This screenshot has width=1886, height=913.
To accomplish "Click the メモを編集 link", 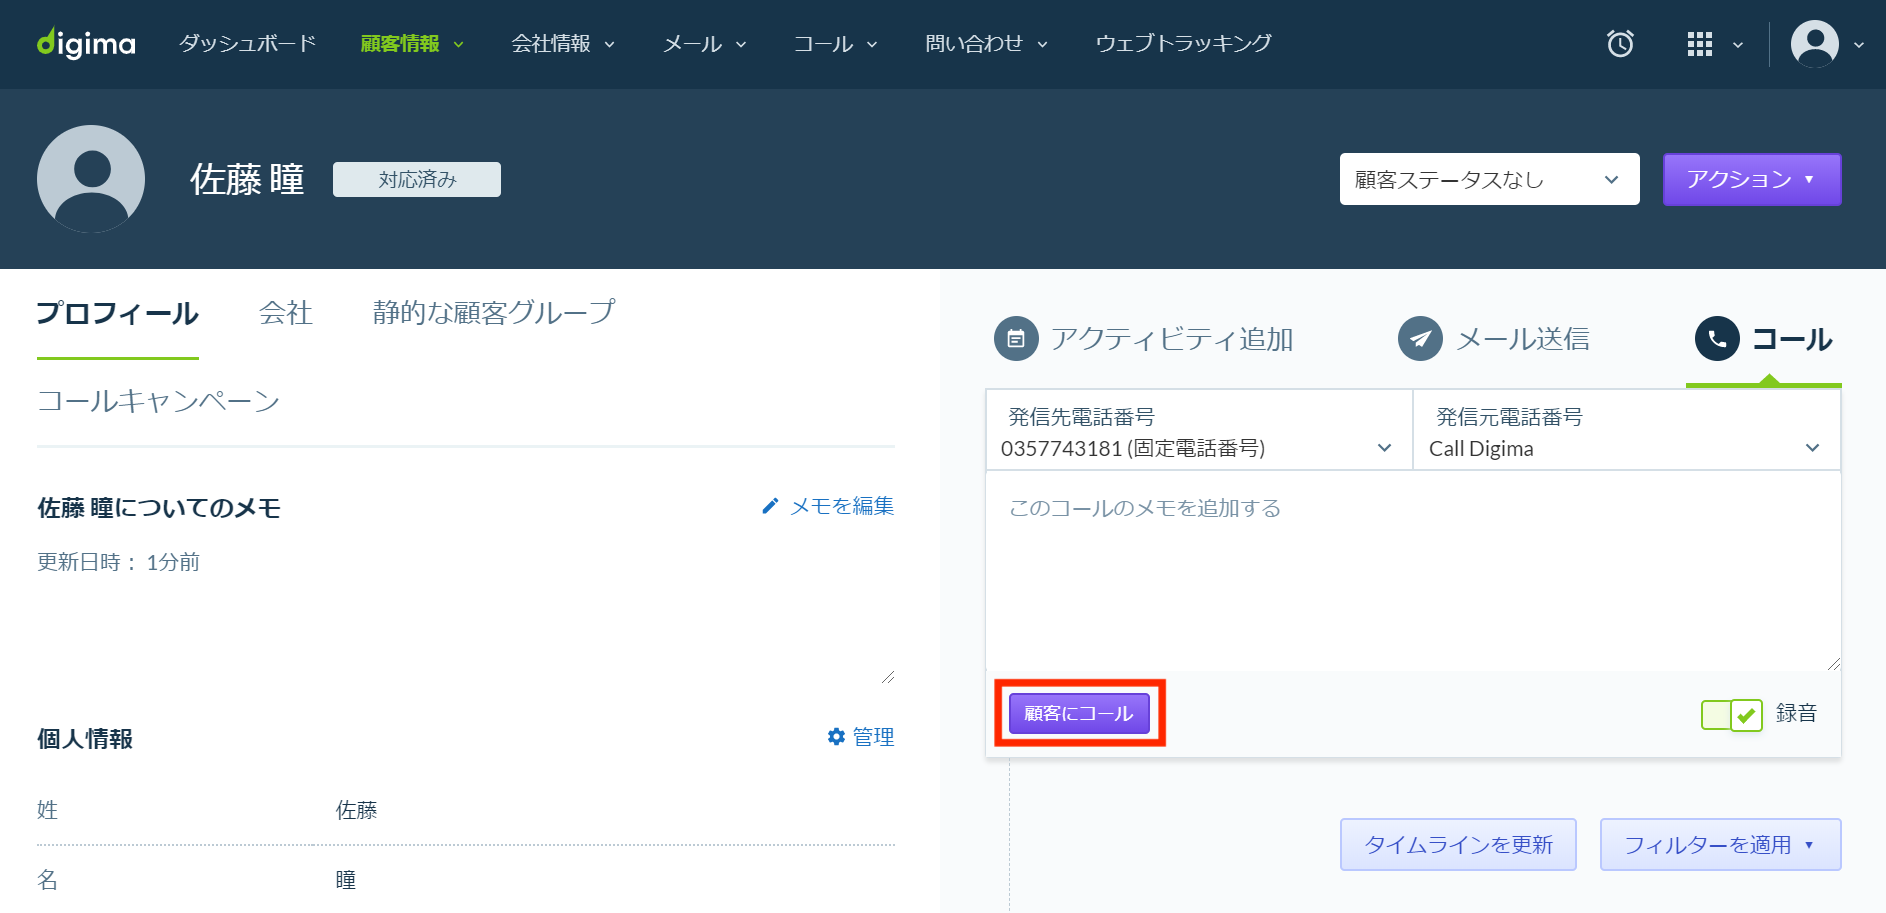I will pos(840,506).
